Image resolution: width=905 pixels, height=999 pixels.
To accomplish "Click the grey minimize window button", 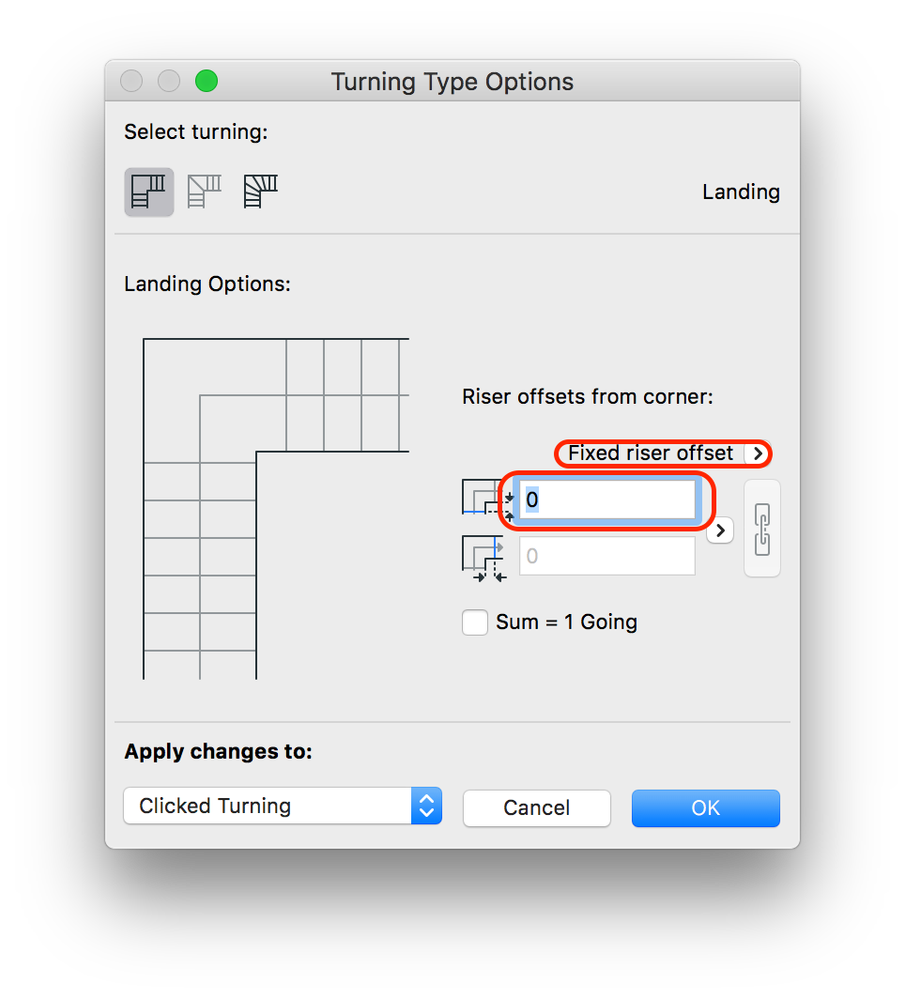I will click(169, 81).
